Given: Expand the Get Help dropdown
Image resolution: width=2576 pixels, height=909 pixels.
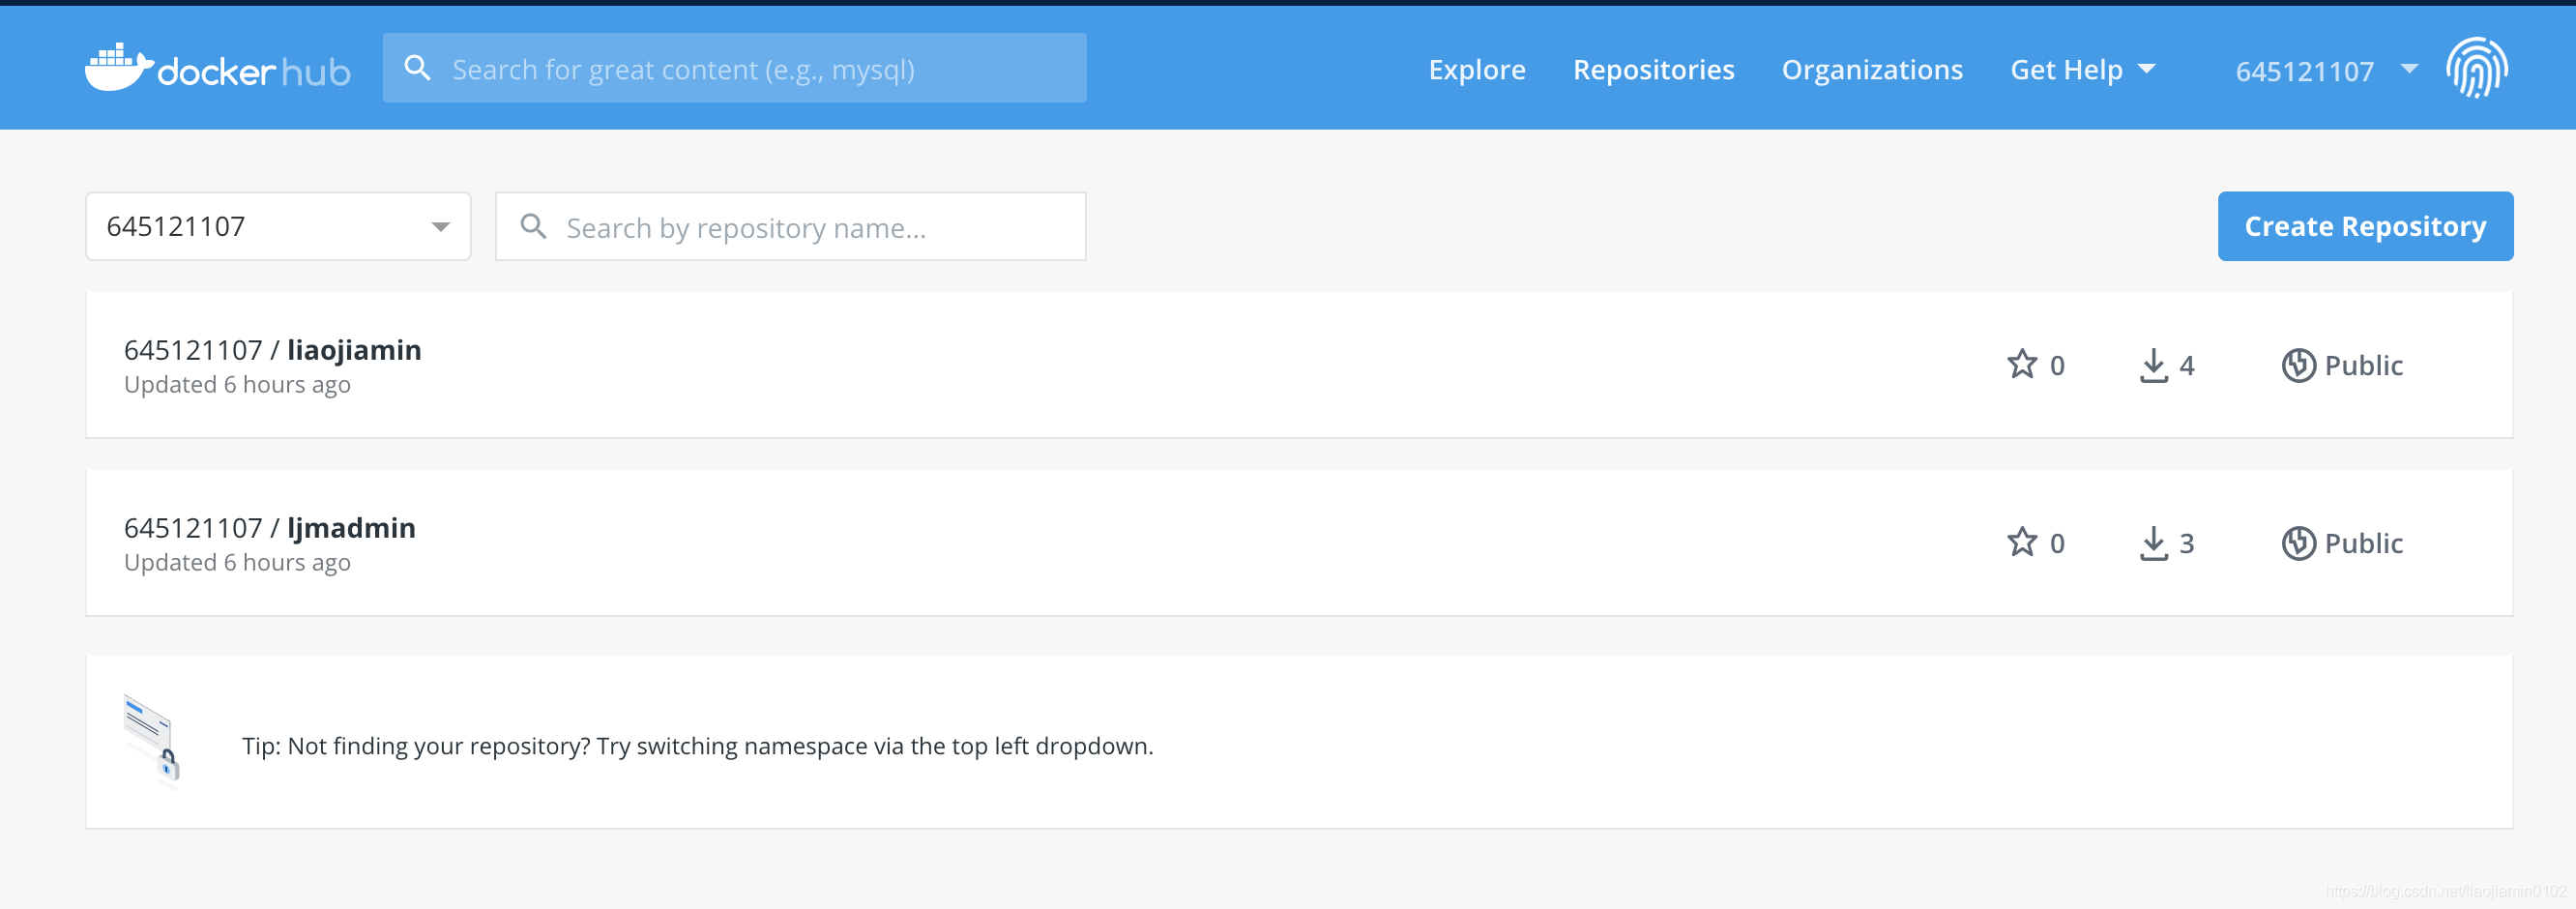Looking at the screenshot, I should tap(2082, 69).
